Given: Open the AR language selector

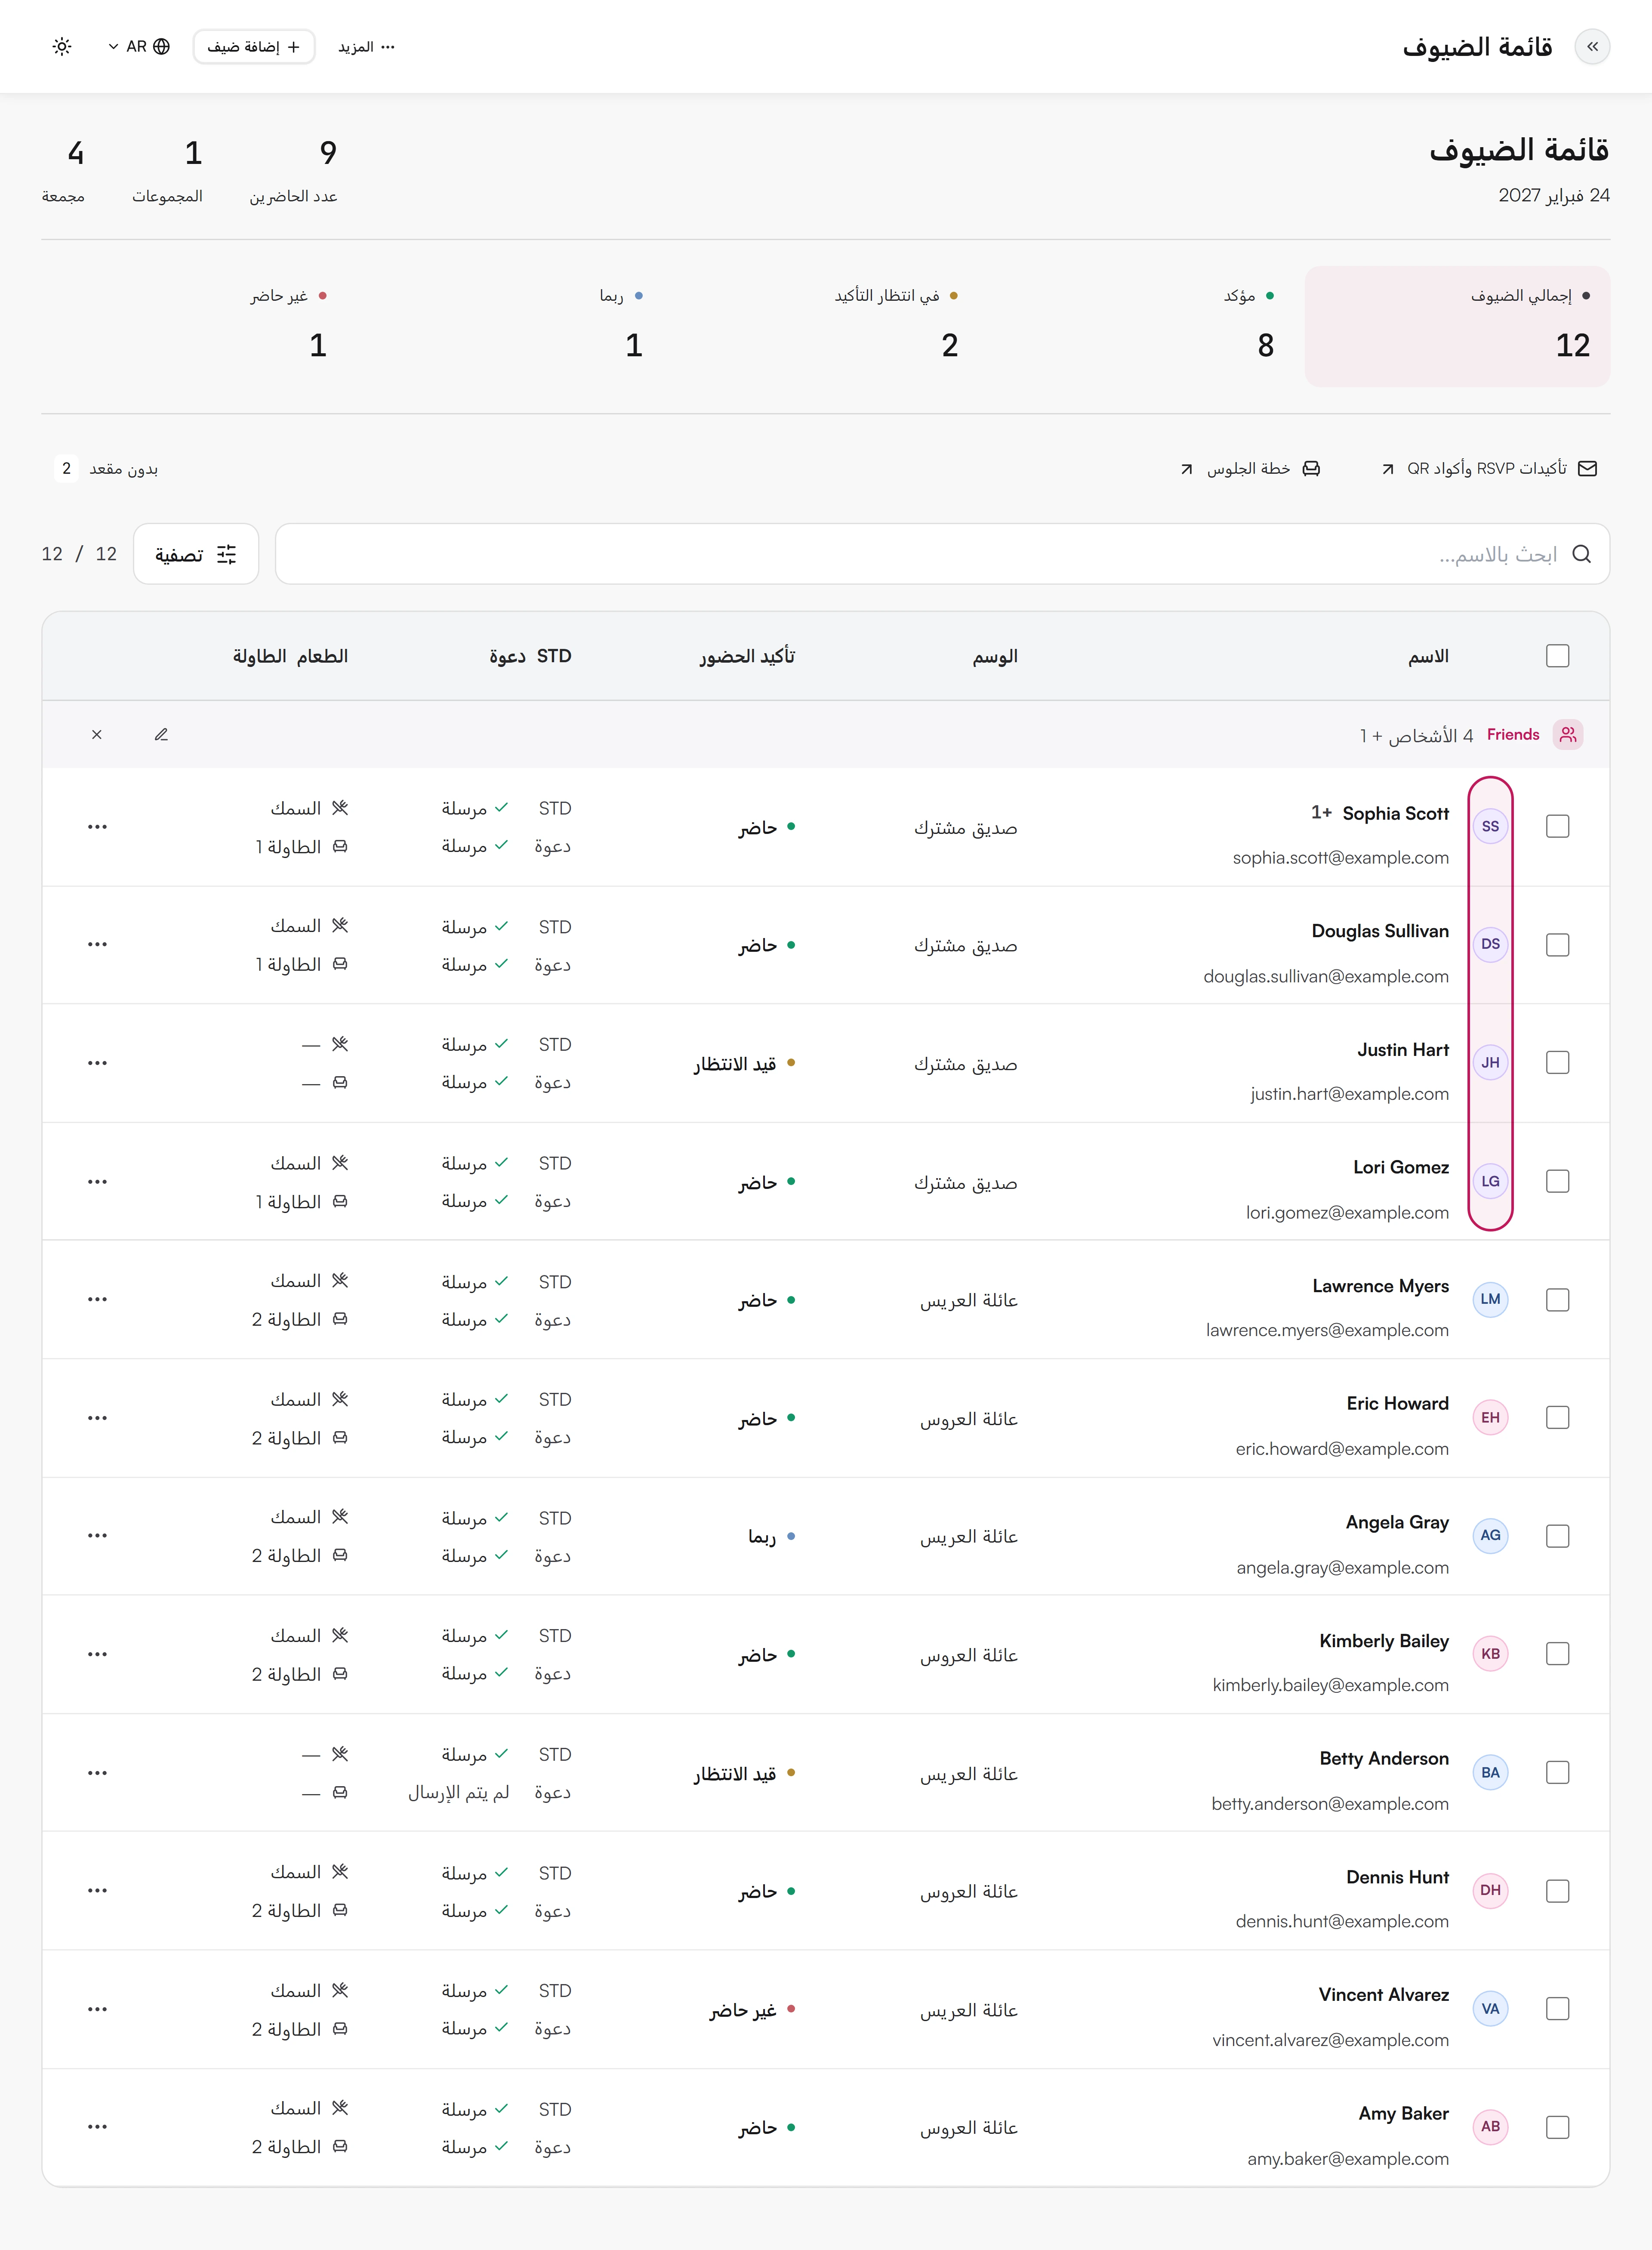Looking at the screenshot, I should (139, 47).
